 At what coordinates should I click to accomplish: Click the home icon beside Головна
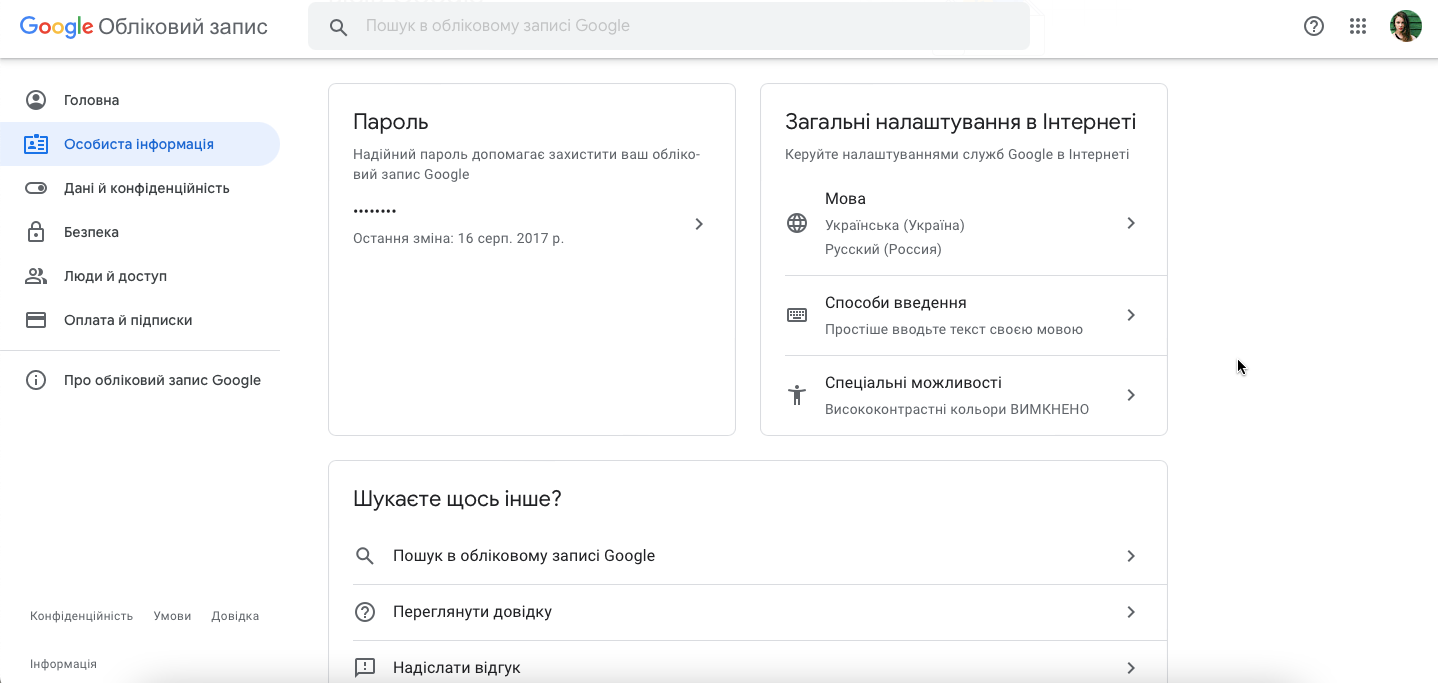tap(36, 99)
